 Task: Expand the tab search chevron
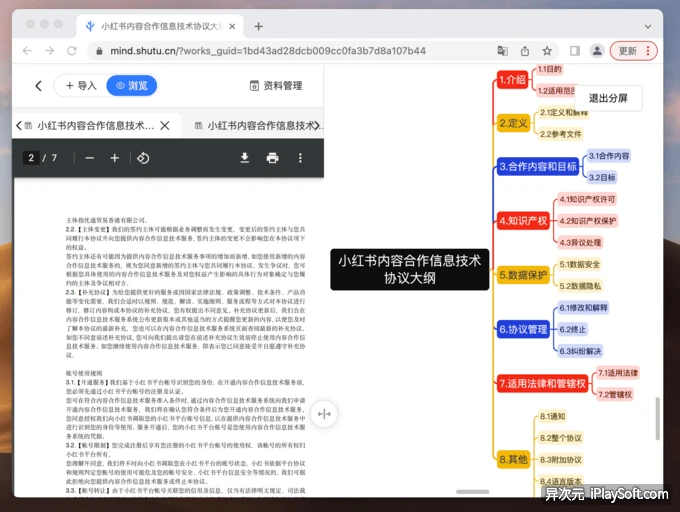[x=648, y=26]
